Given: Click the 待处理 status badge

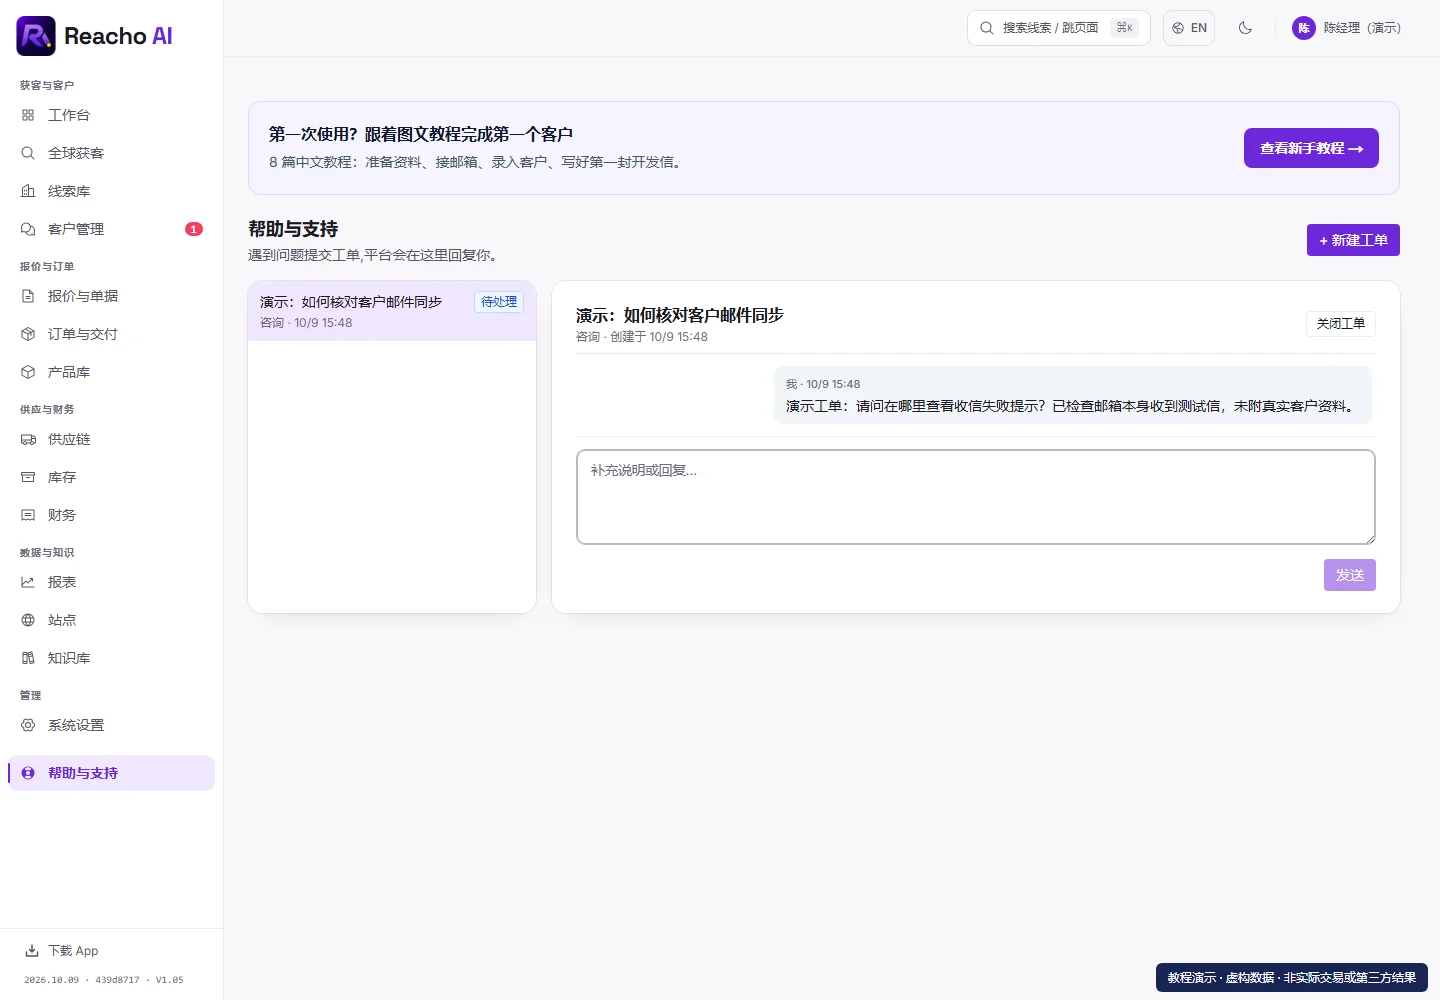Looking at the screenshot, I should [x=499, y=302].
